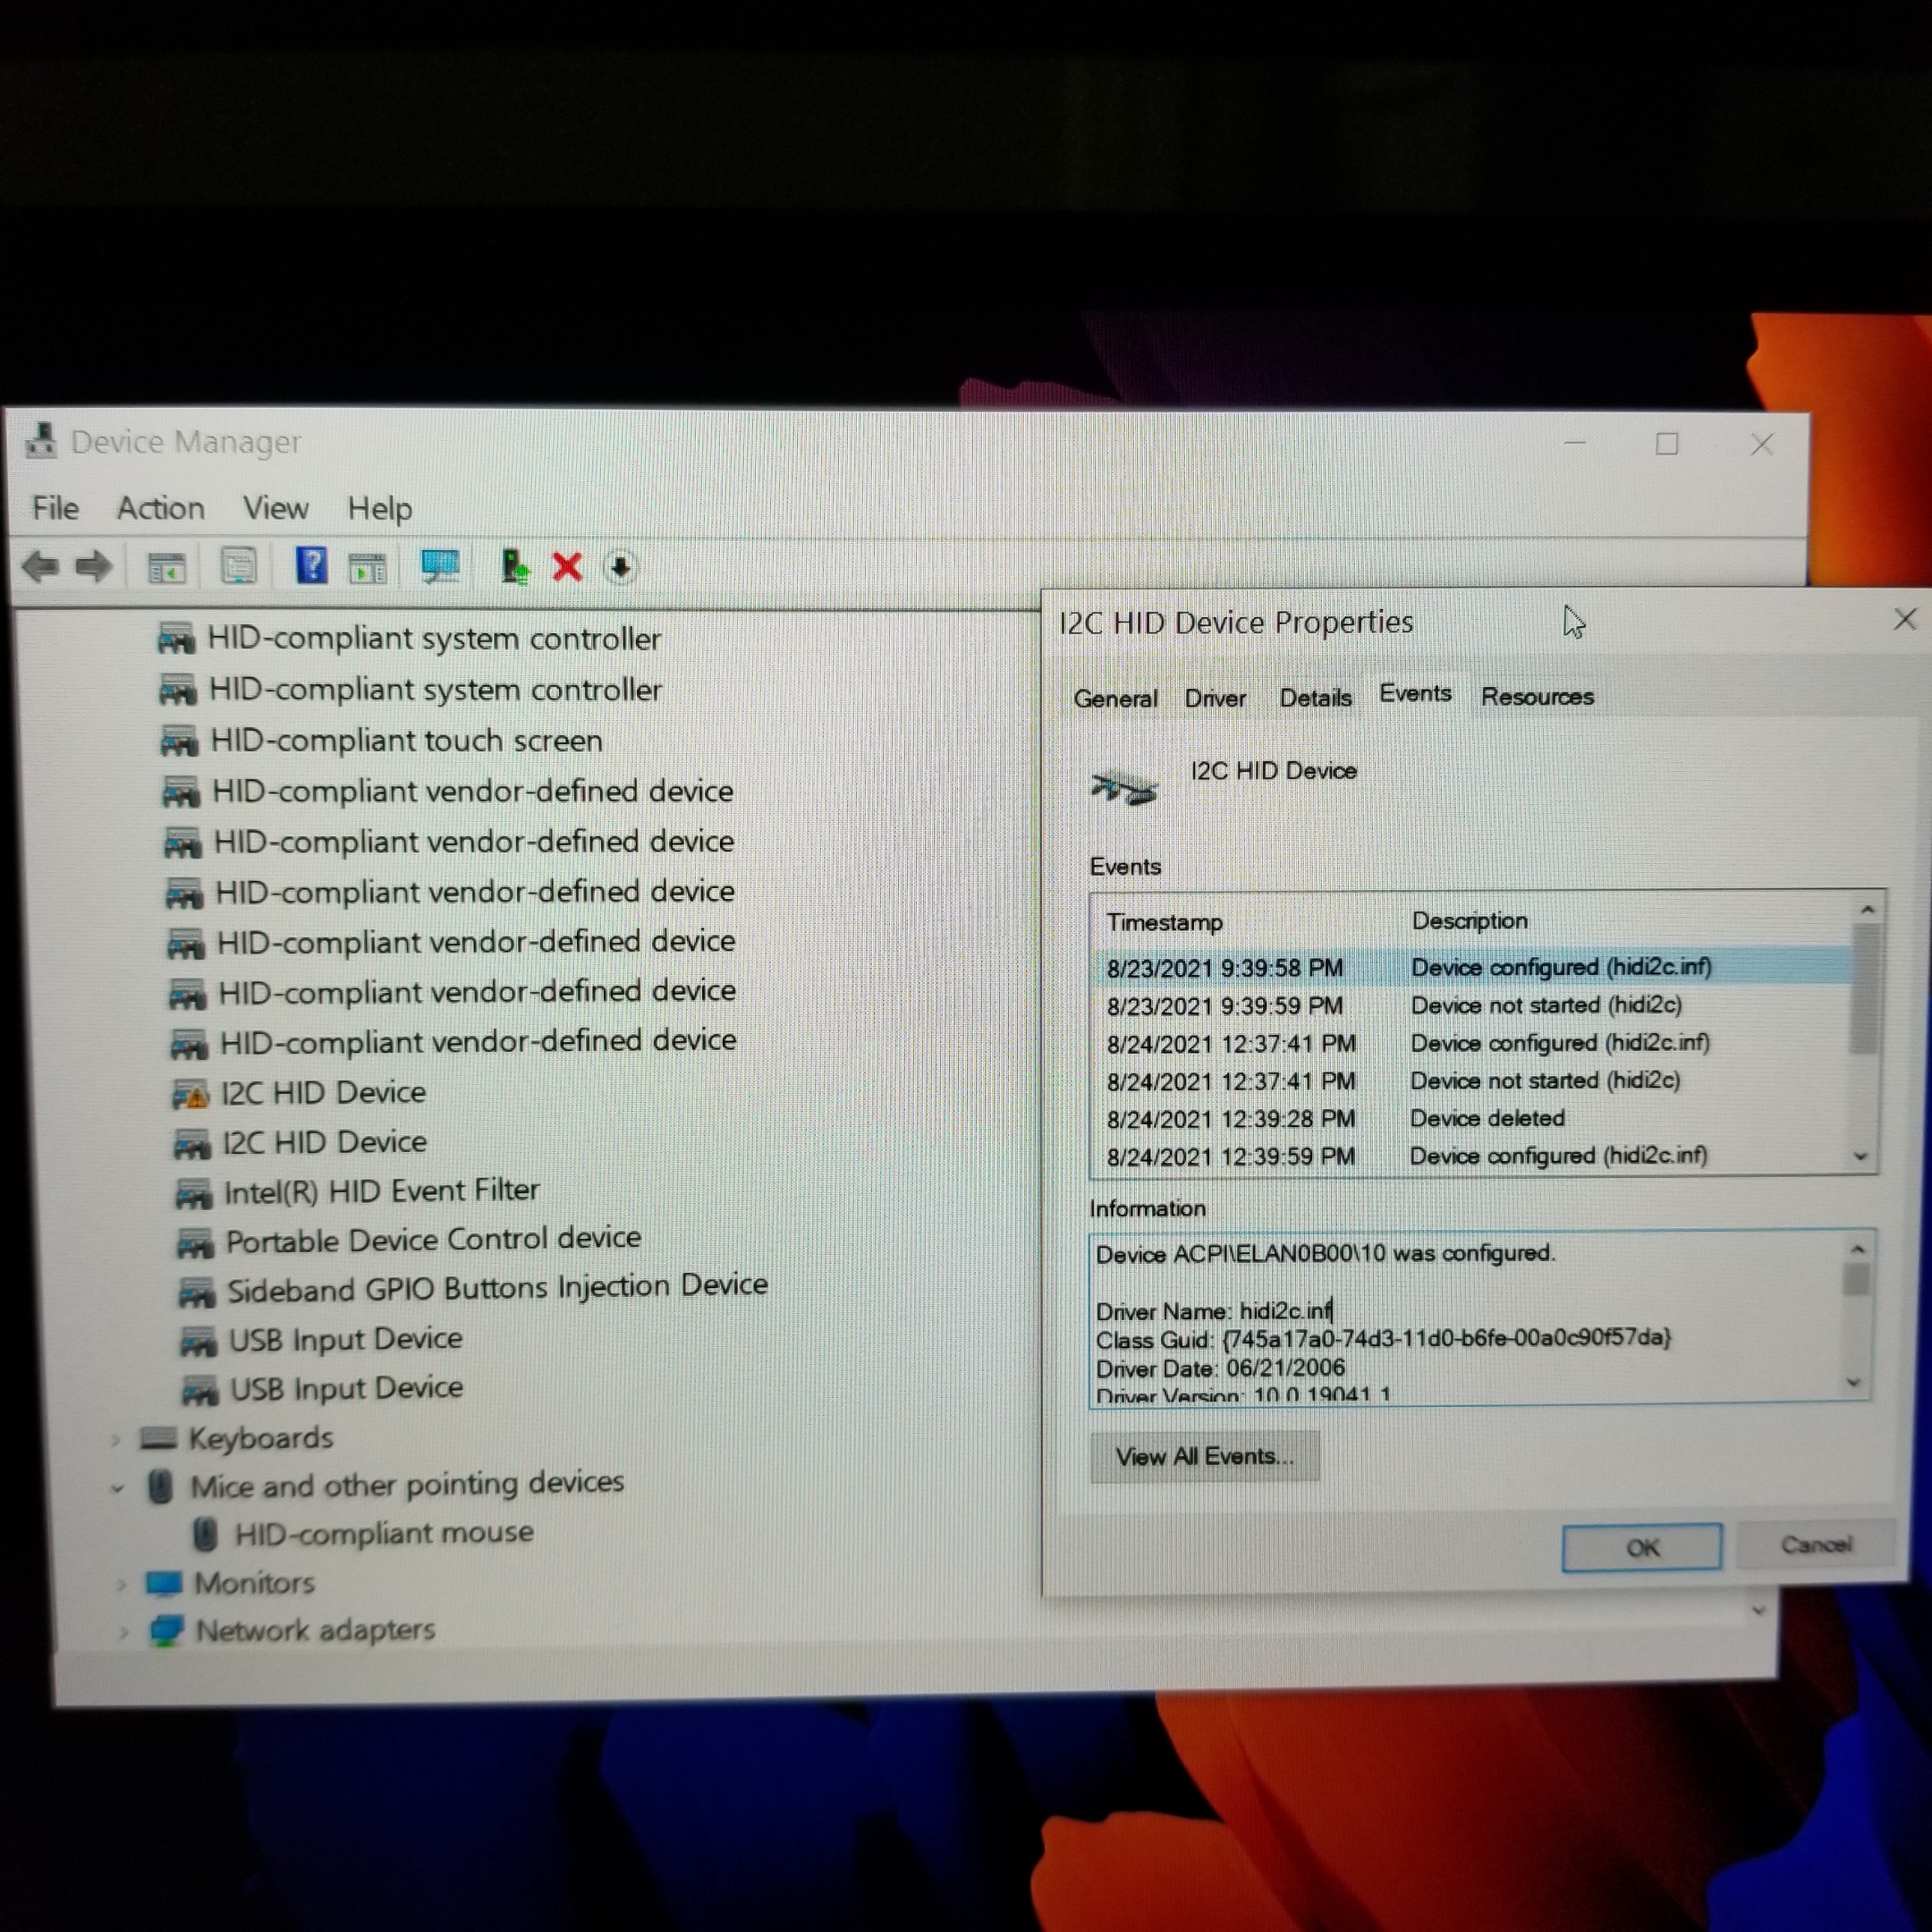Expand the Network adapters category

tap(123, 1632)
